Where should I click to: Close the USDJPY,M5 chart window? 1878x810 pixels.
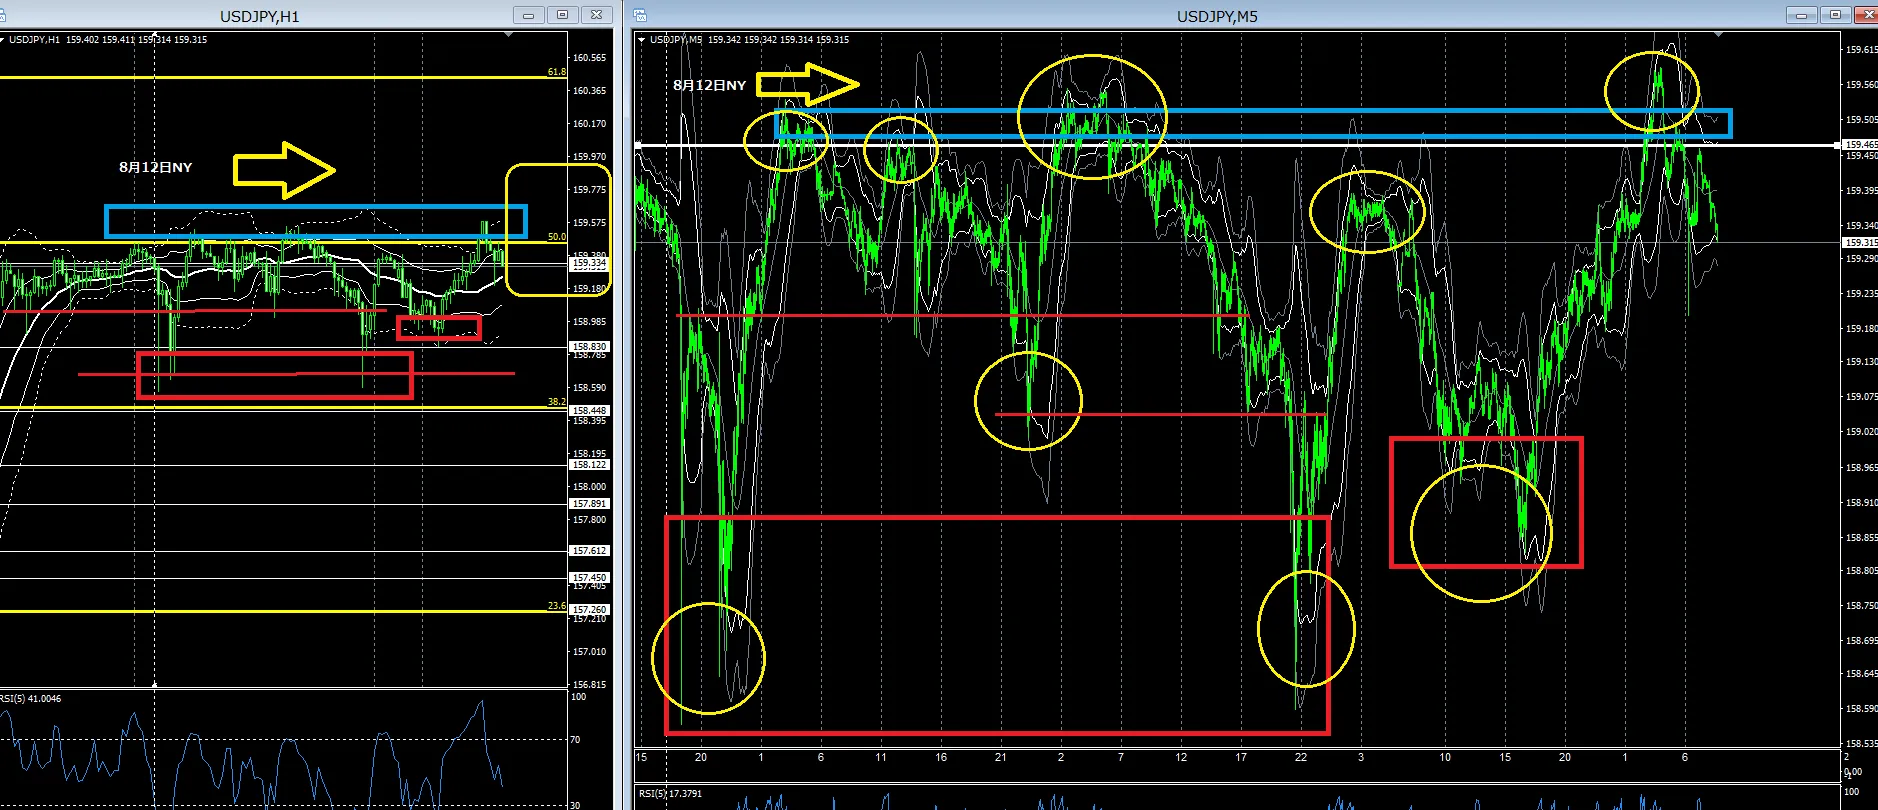[1866, 15]
